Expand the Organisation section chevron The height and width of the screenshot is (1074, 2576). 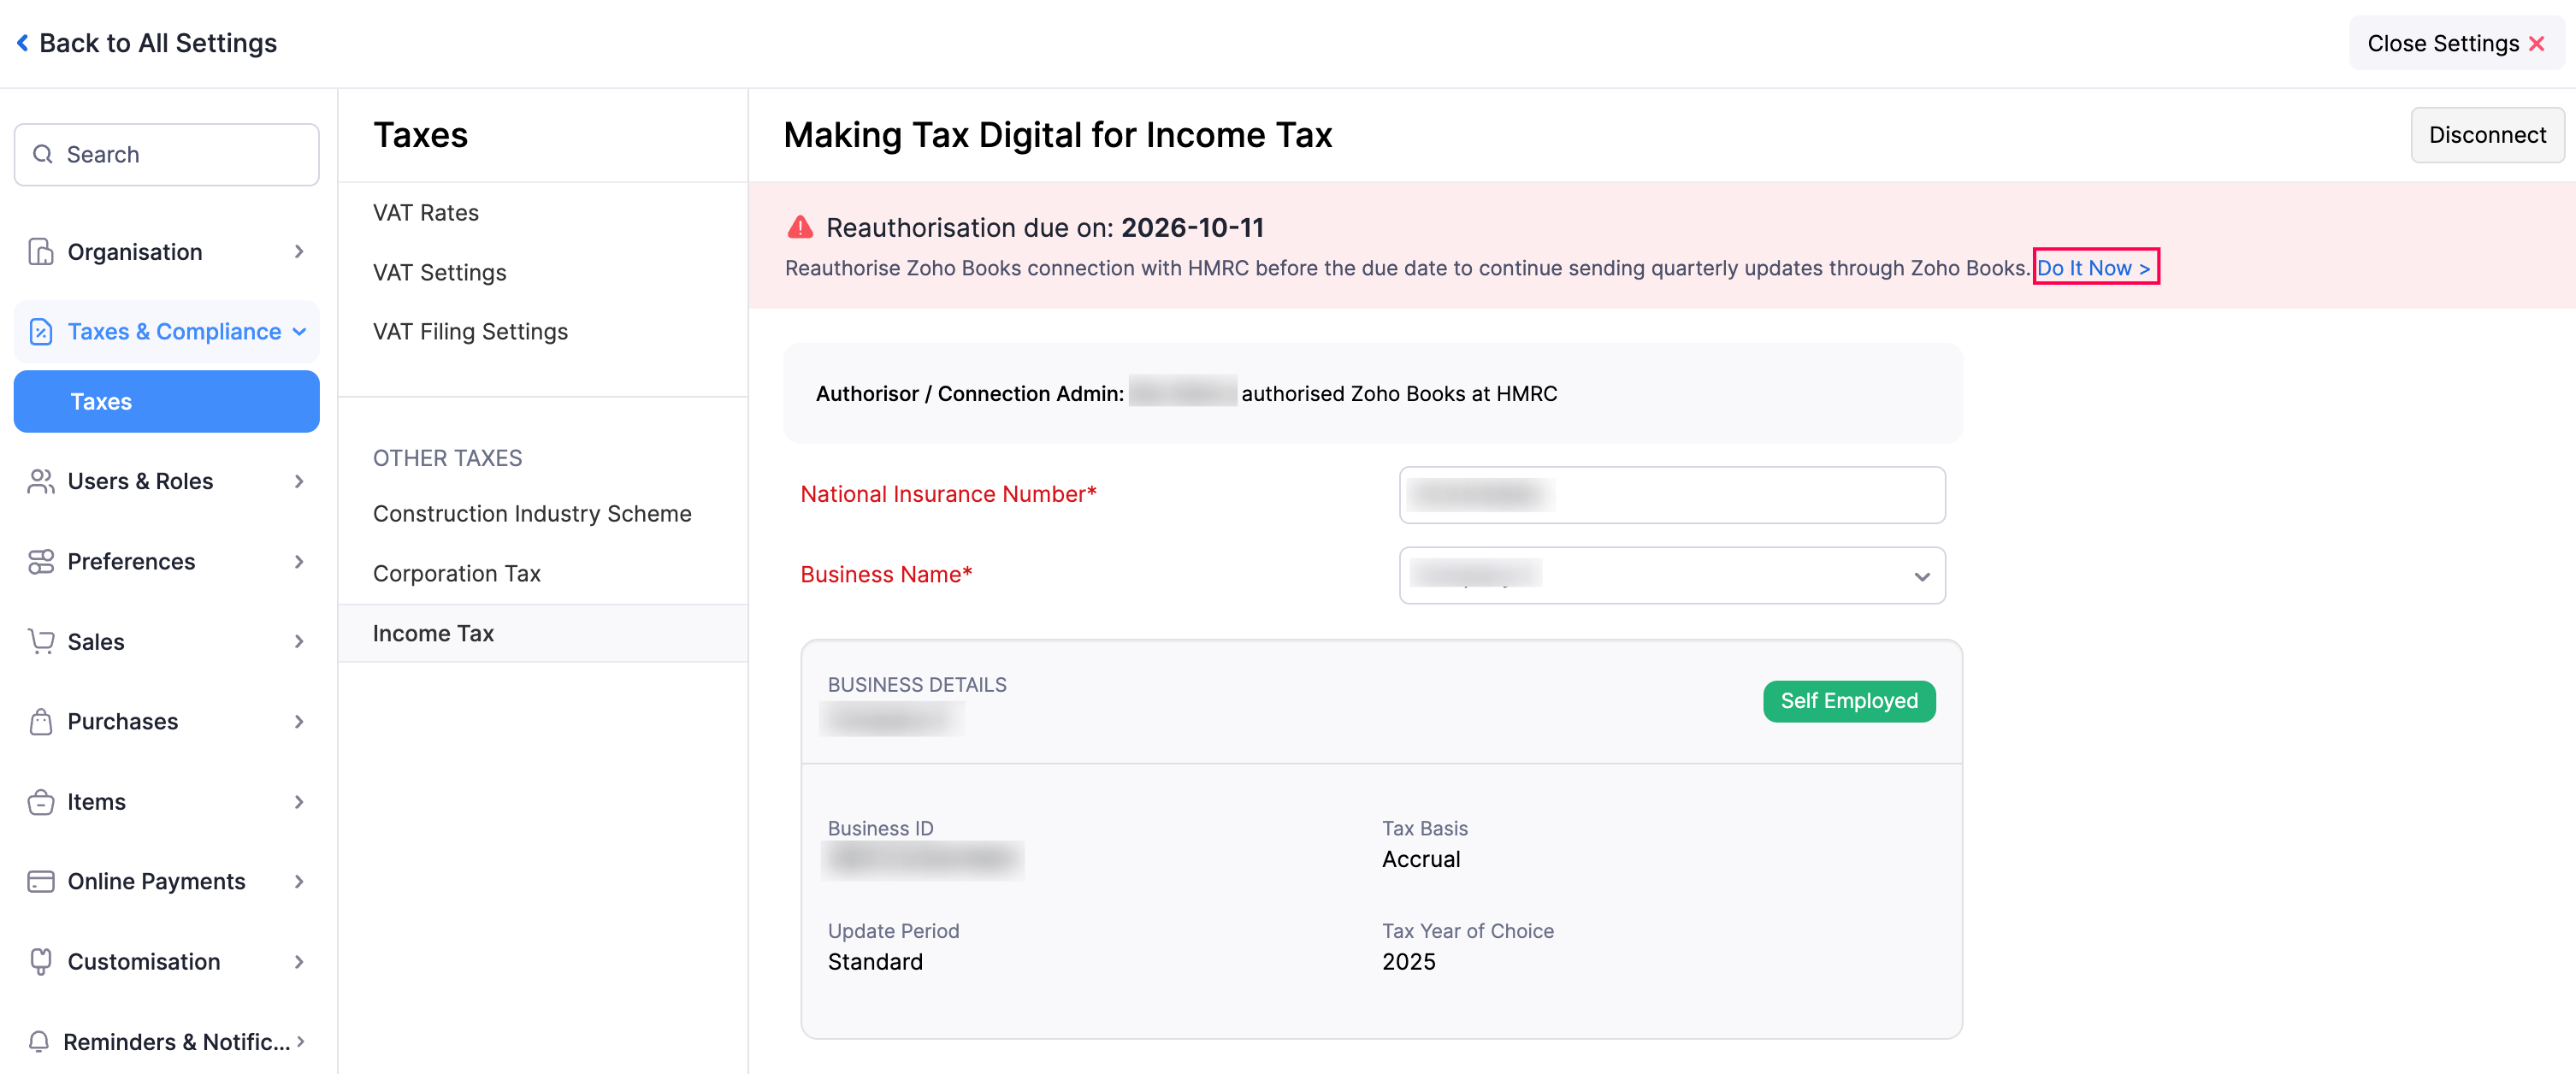299,251
